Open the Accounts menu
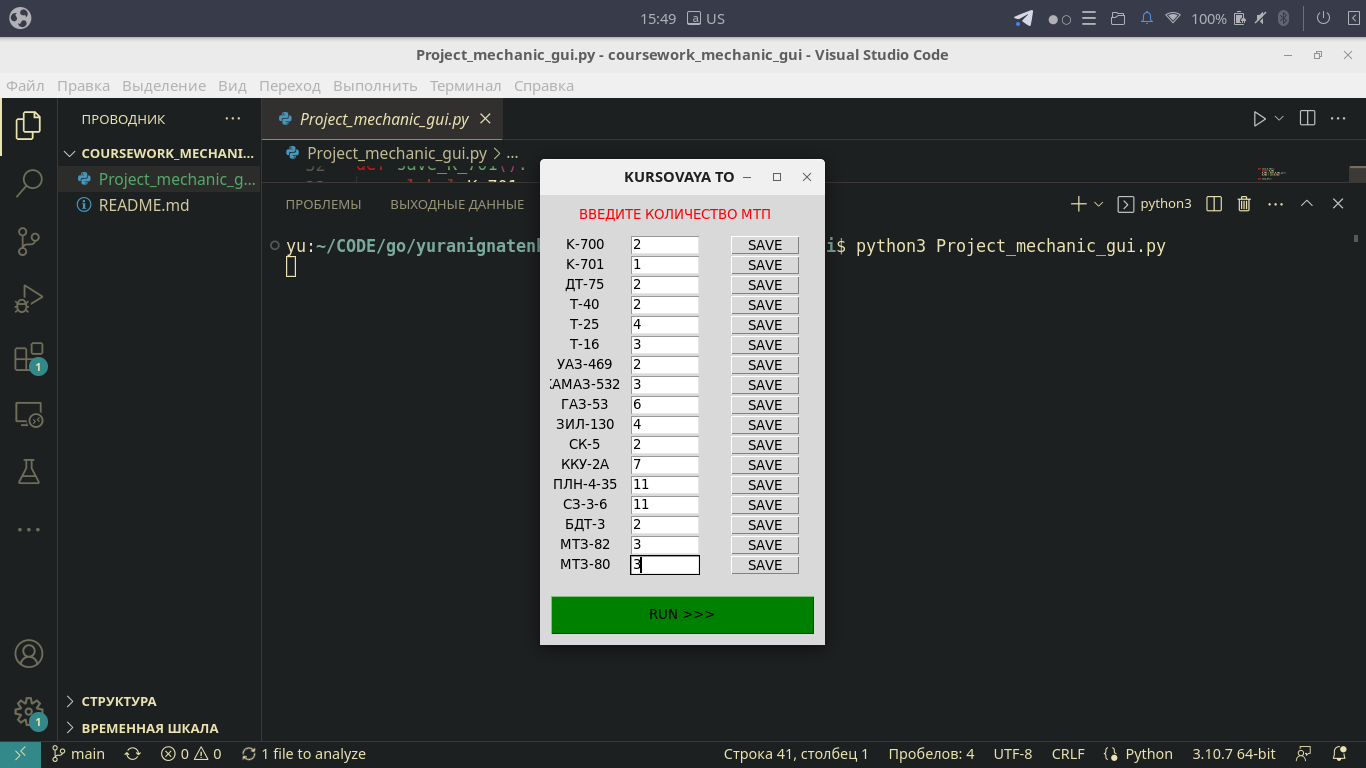The width and height of the screenshot is (1366, 768). [29, 654]
